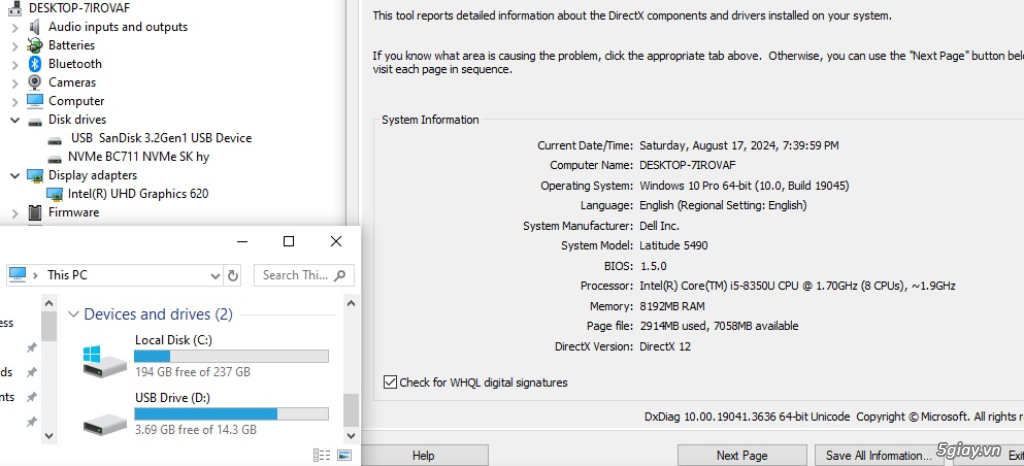The image size is (1024, 466).
Task: Click the Help button in DxDiag
Action: coord(423,455)
